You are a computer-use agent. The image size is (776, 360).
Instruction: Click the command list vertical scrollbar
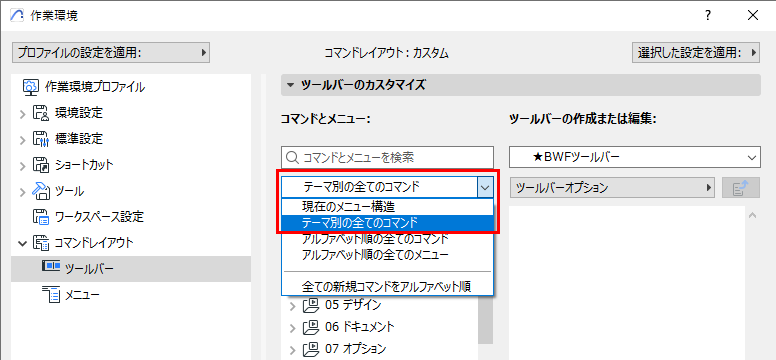(x=485, y=319)
